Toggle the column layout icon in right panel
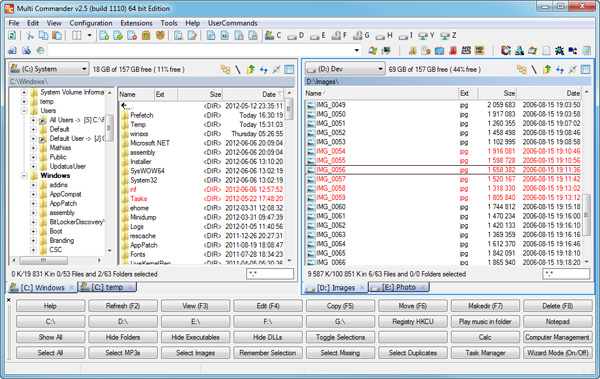Viewport: 600px width, 379px height. pyautogui.click(x=585, y=69)
